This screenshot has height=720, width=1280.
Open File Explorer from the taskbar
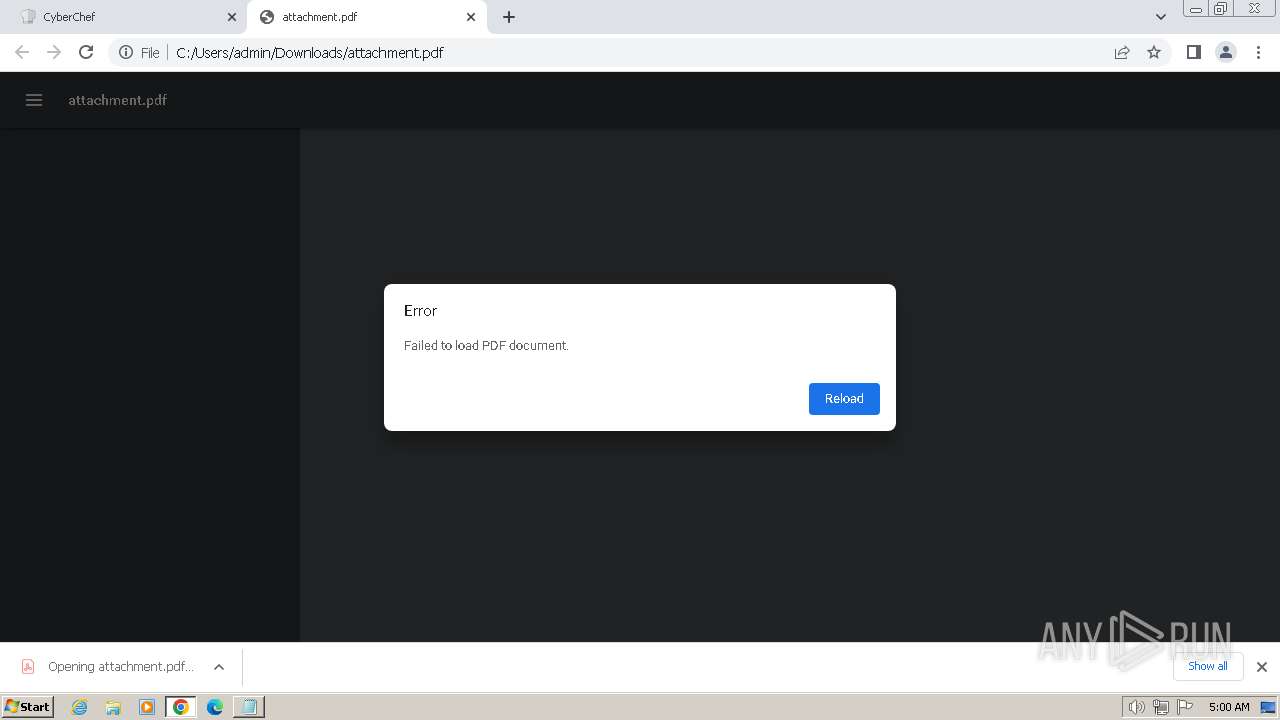tap(113, 707)
